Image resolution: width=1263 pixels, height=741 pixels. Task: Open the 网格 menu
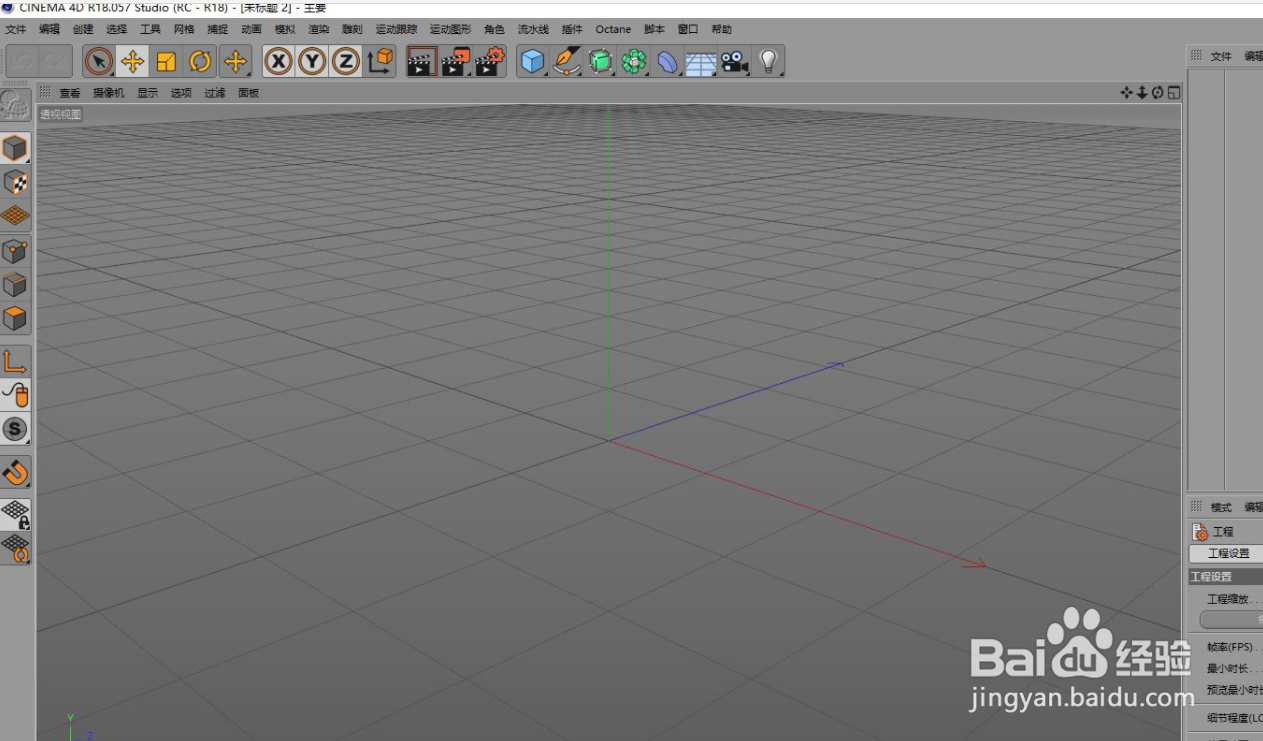tap(184, 30)
